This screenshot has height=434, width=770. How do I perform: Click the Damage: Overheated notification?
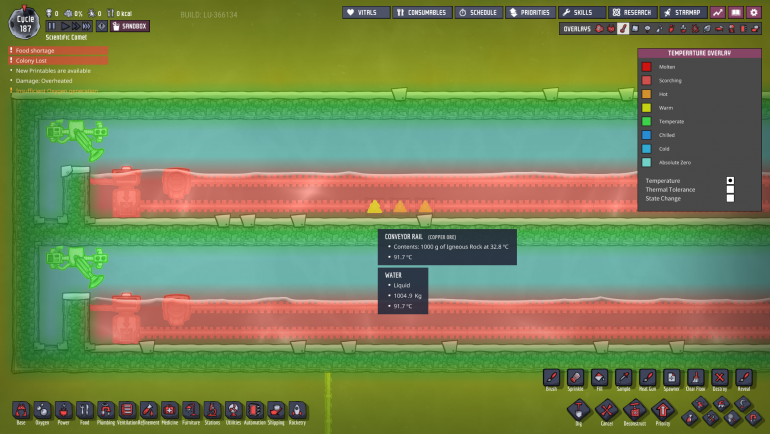coord(44,81)
